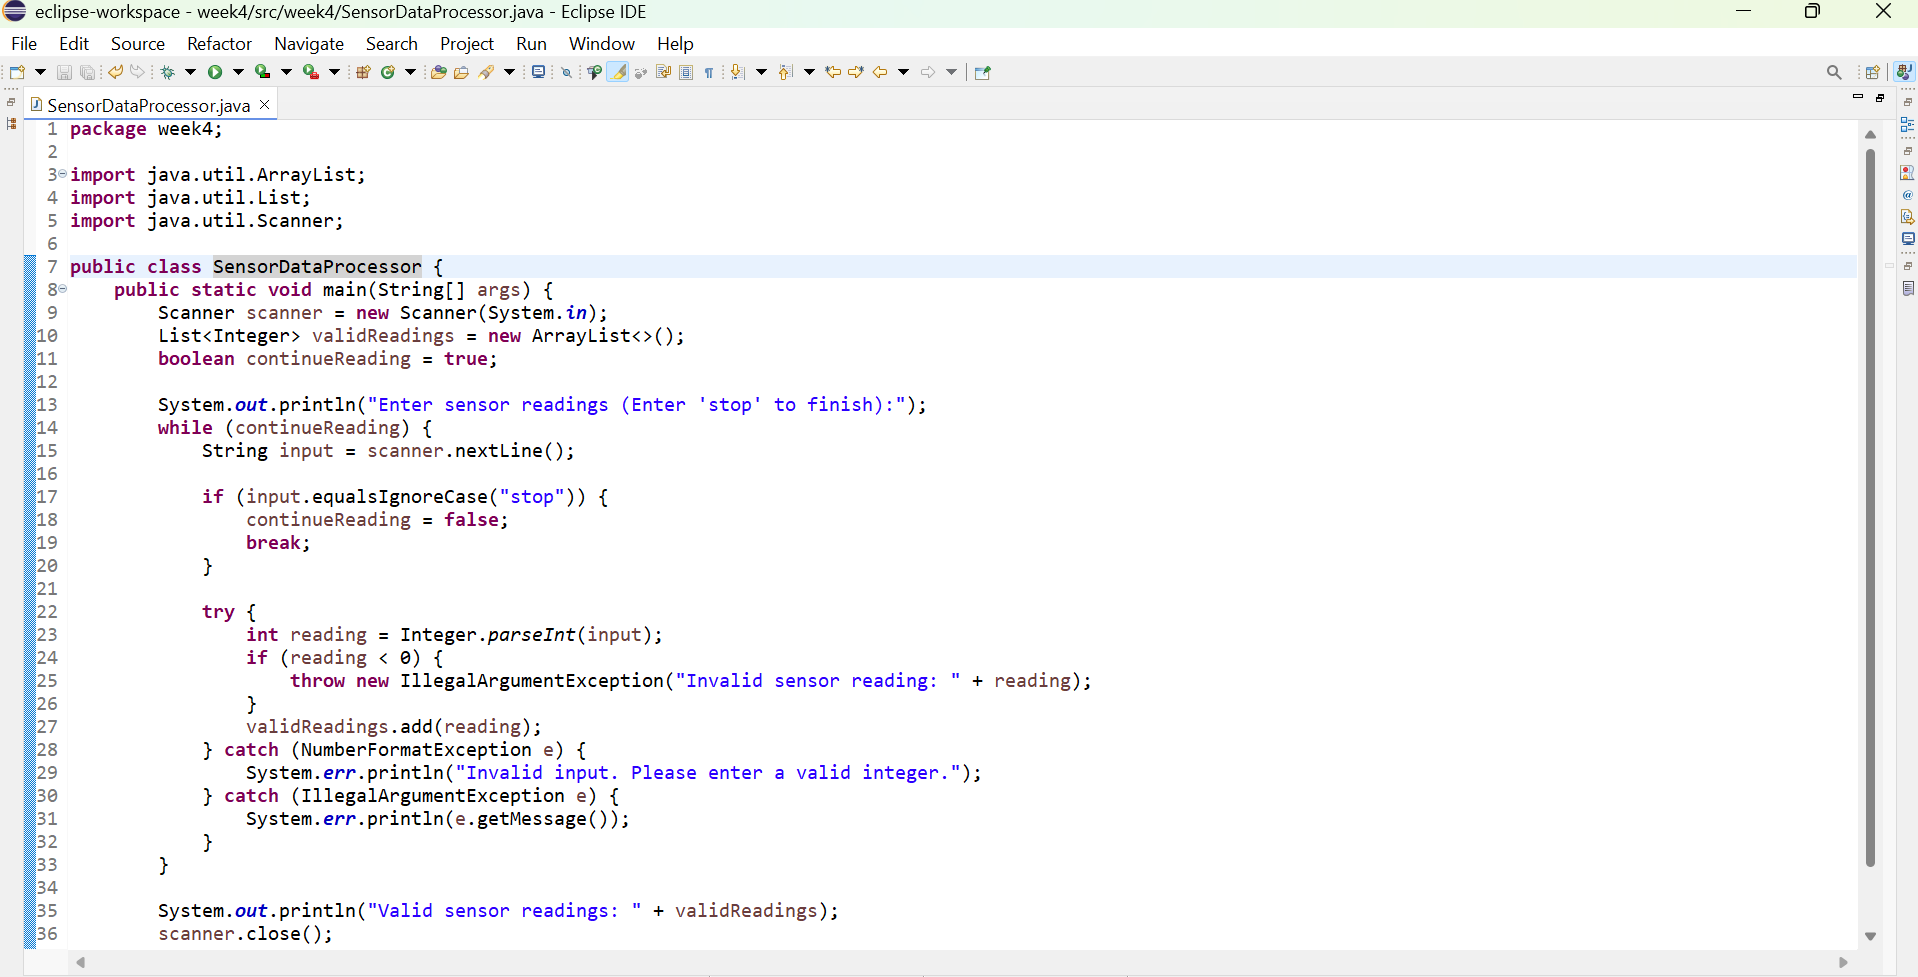1918x977 pixels.
Task: Click the Open Task folder icon
Action: [461, 72]
